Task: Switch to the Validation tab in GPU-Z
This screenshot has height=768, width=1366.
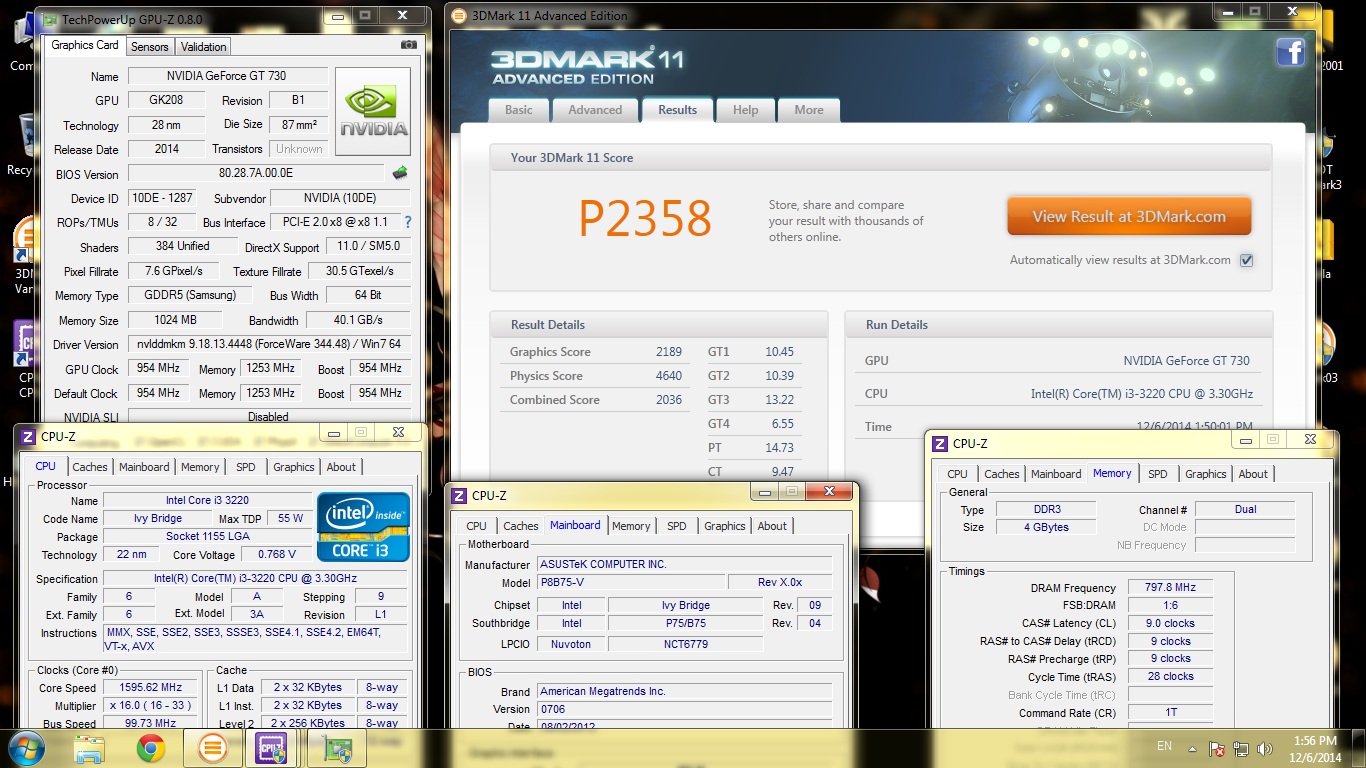Action: pos(204,46)
